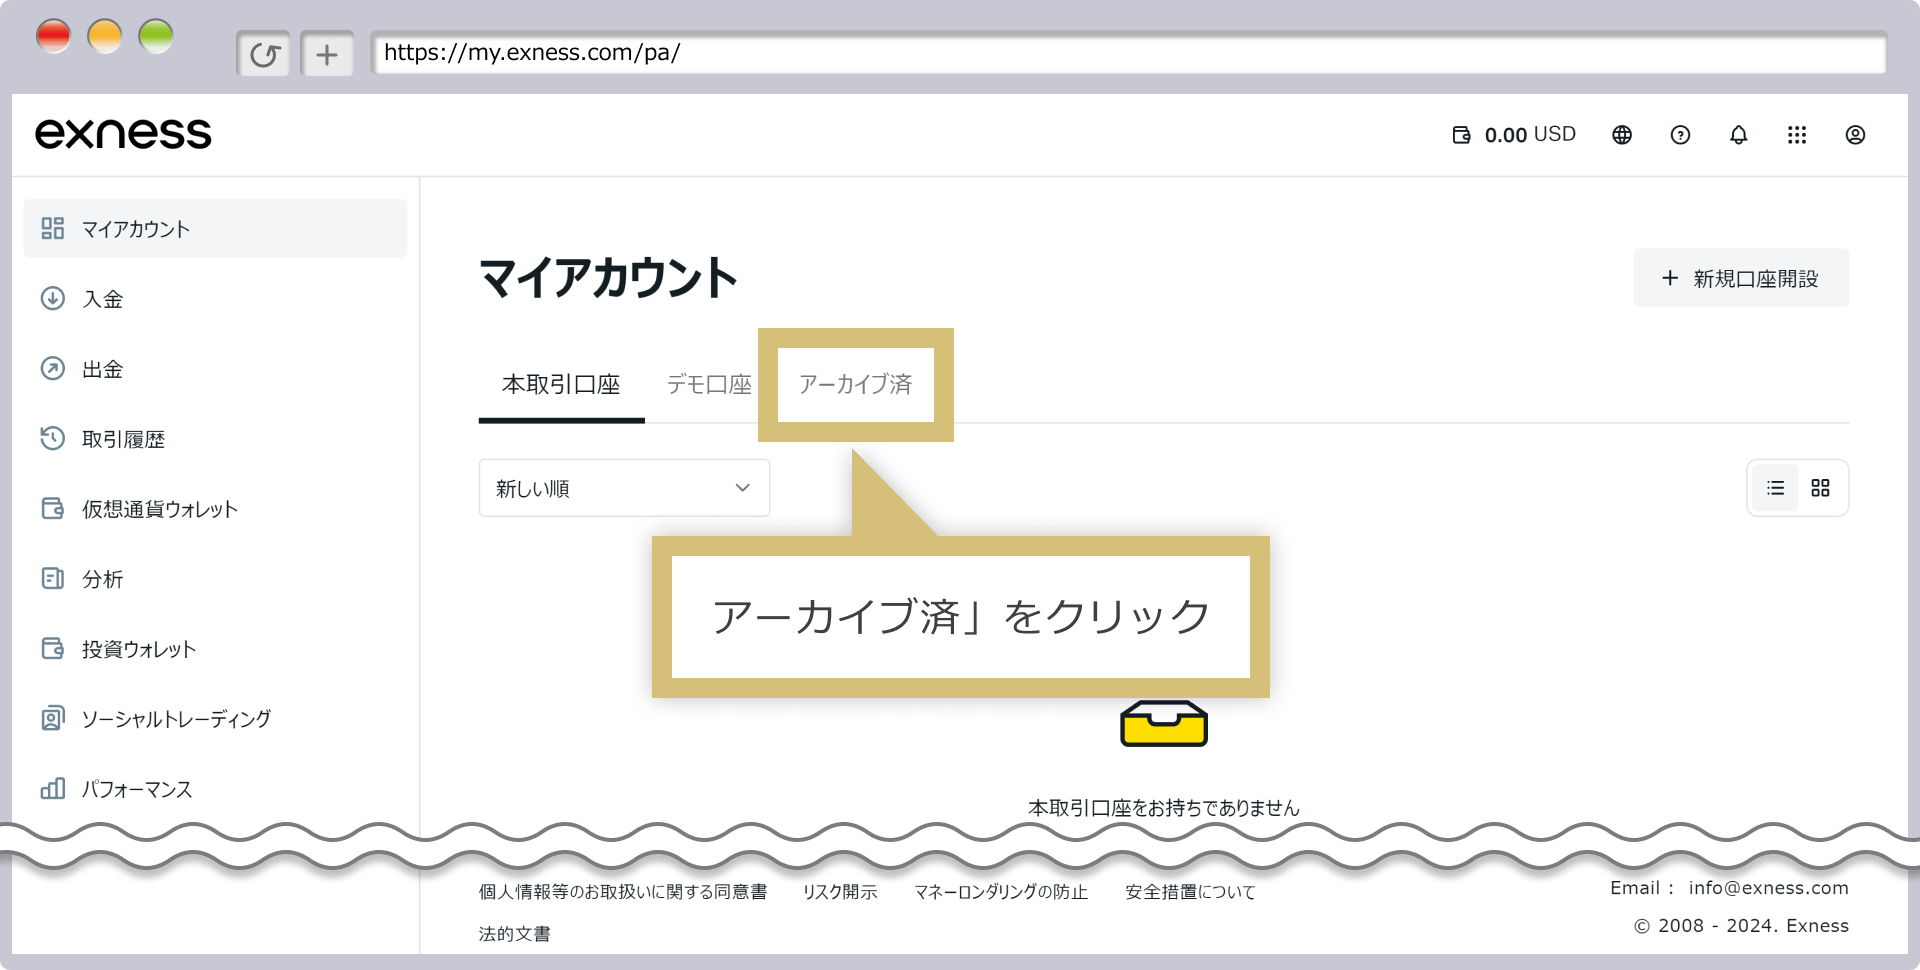
Task: Open the 新しい順 sort dropdown
Action: tap(624, 488)
